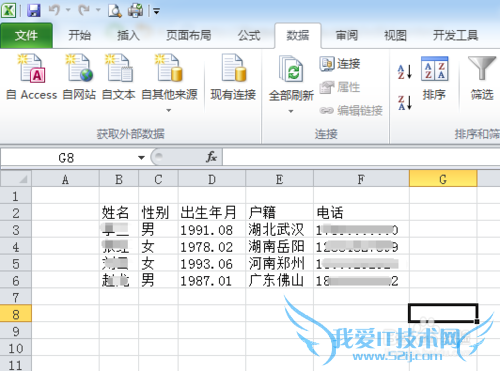Click the Name Box showing G8

point(66,157)
